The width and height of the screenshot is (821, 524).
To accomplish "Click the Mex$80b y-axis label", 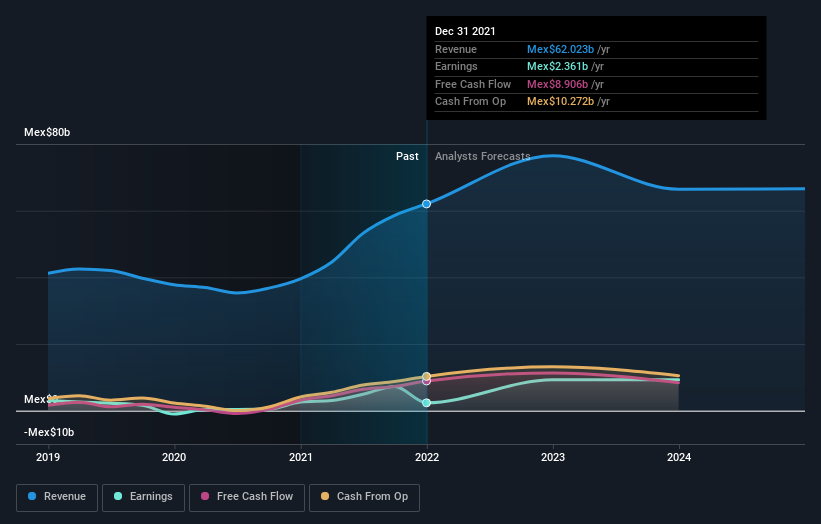I will [x=47, y=132].
